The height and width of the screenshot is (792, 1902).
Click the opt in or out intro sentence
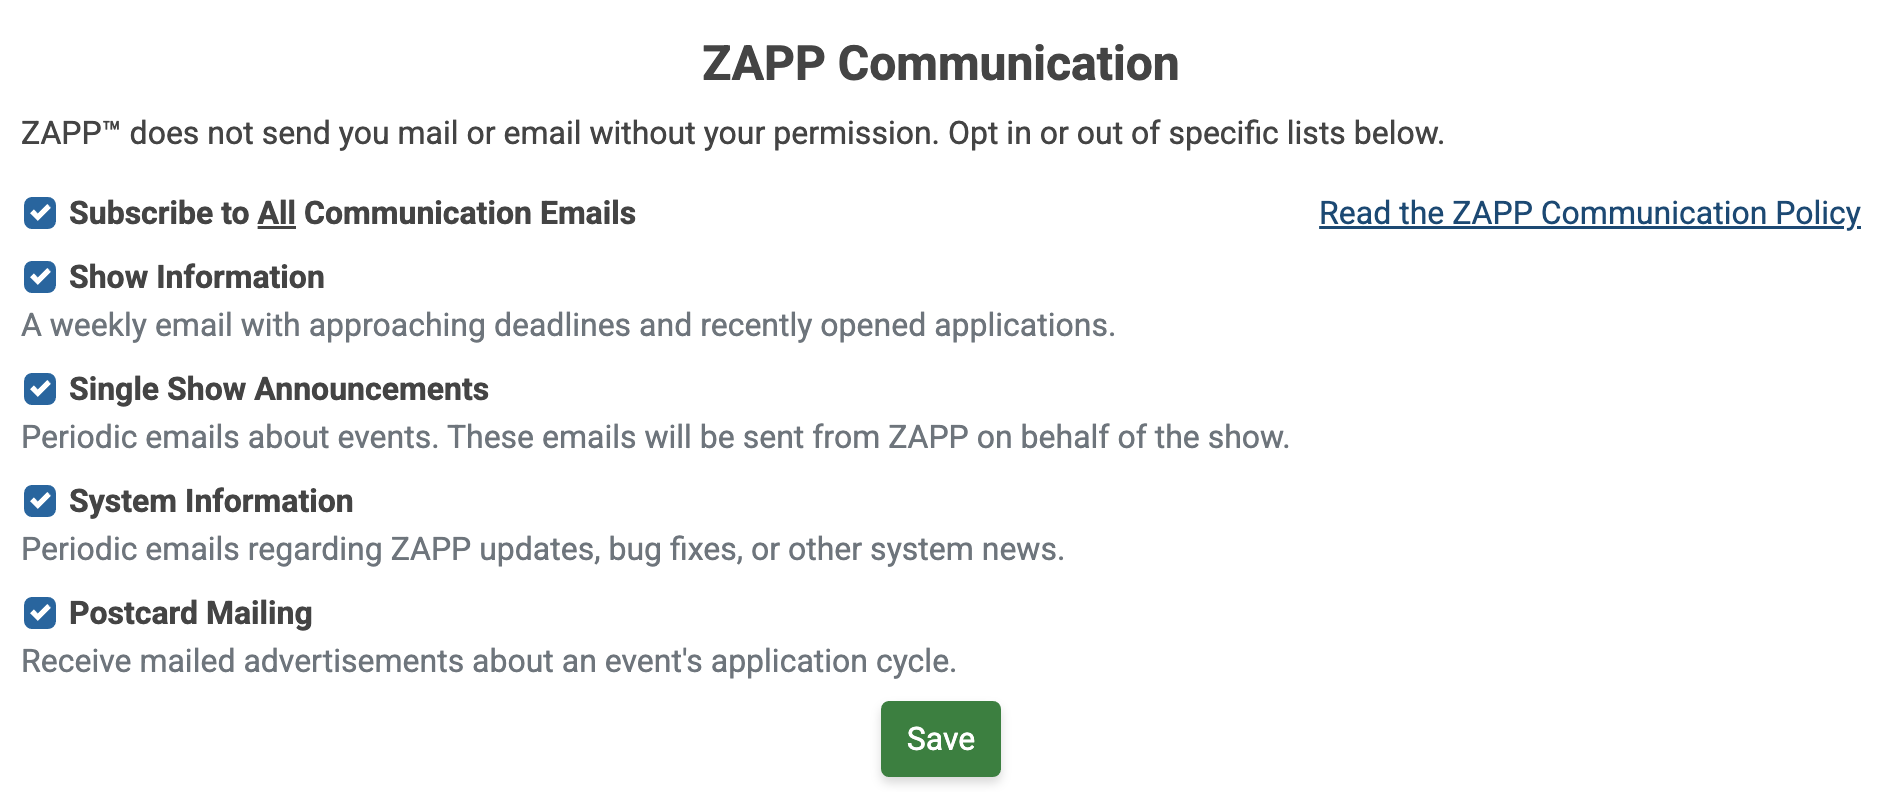point(732,133)
